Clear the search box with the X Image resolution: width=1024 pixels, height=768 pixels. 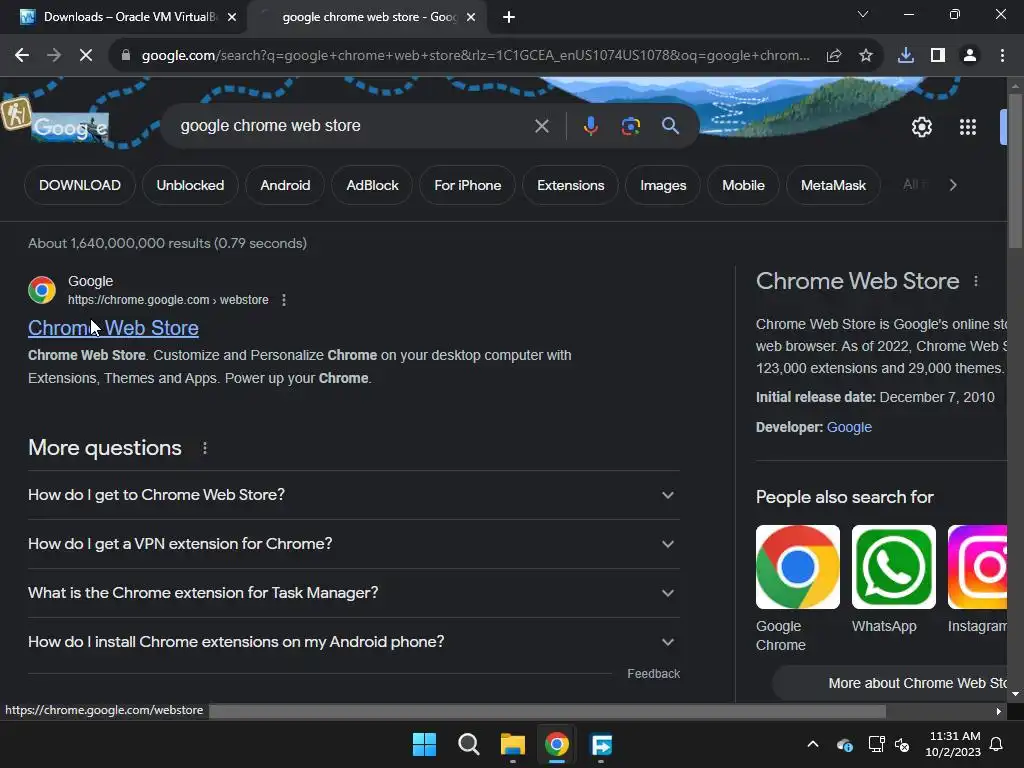click(x=541, y=126)
